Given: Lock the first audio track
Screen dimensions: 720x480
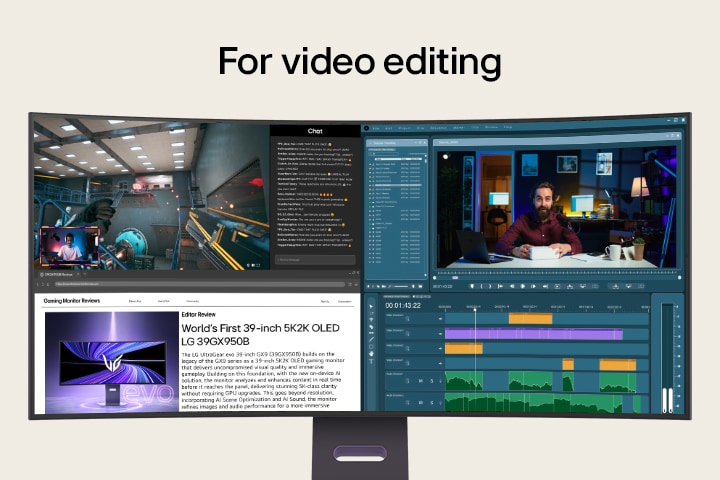Looking at the screenshot, I should coord(407,381).
